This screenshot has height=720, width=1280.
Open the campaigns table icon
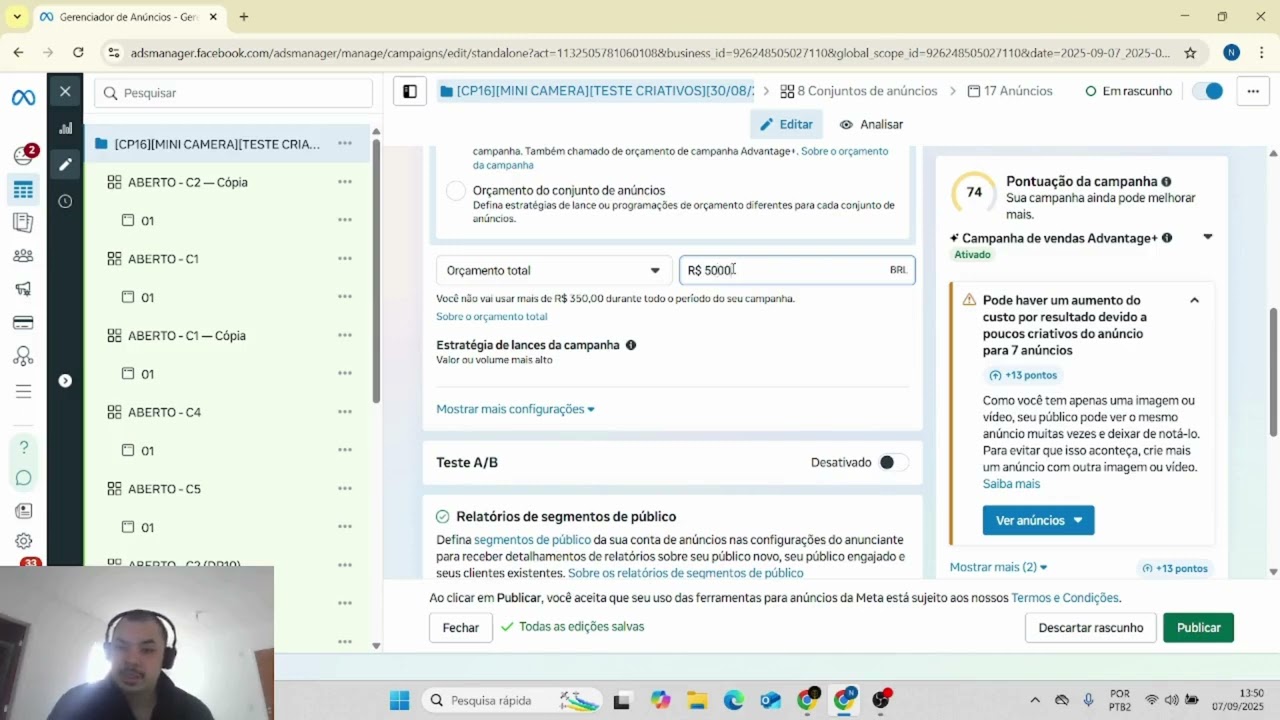point(23,189)
